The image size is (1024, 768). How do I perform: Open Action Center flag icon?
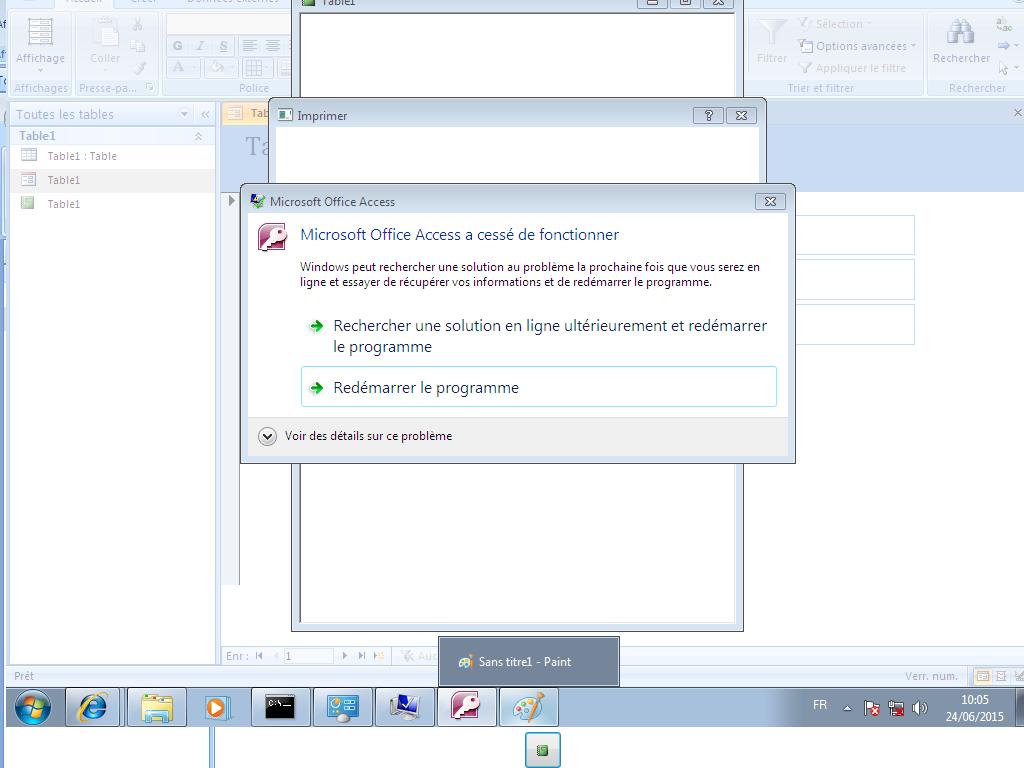point(871,708)
